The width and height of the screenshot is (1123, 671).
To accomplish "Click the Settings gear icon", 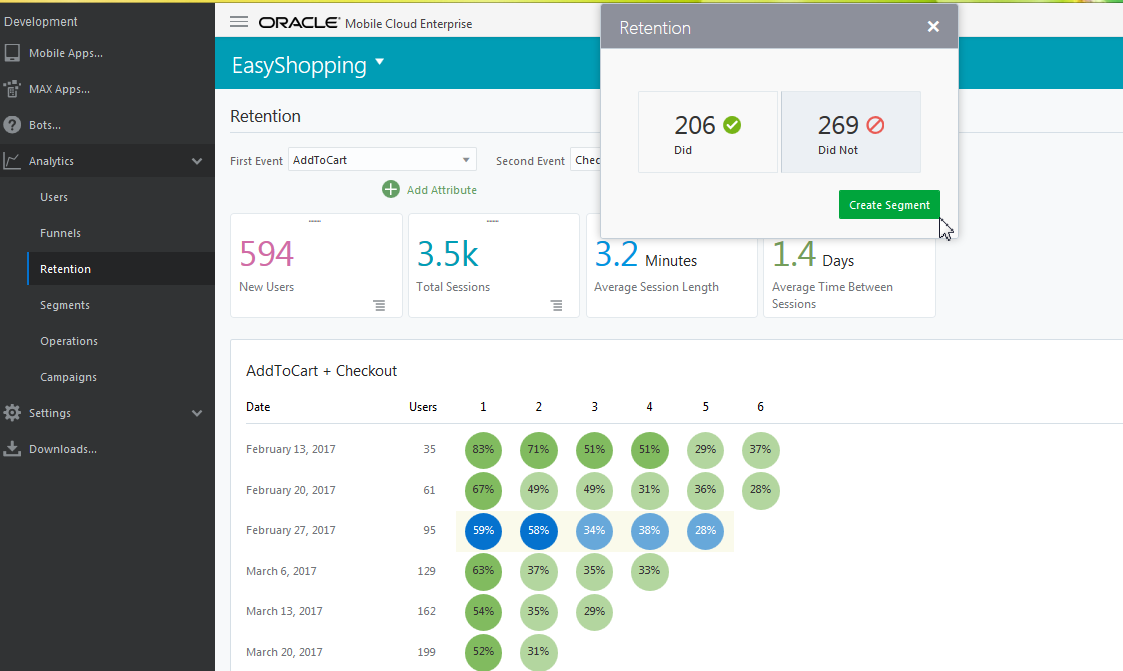I will tap(12, 412).
